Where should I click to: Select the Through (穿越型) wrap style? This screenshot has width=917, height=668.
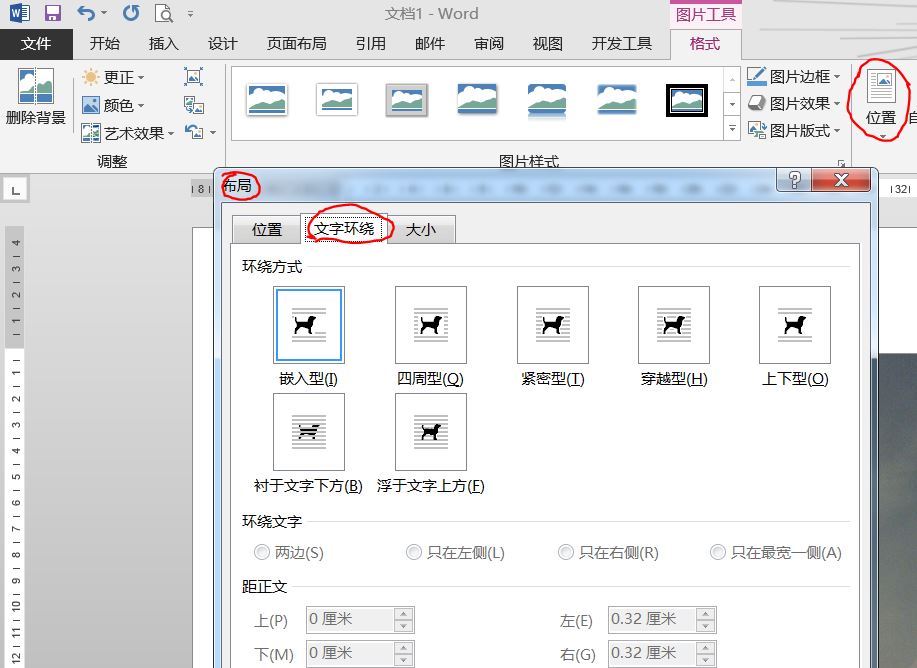coord(674,325)
